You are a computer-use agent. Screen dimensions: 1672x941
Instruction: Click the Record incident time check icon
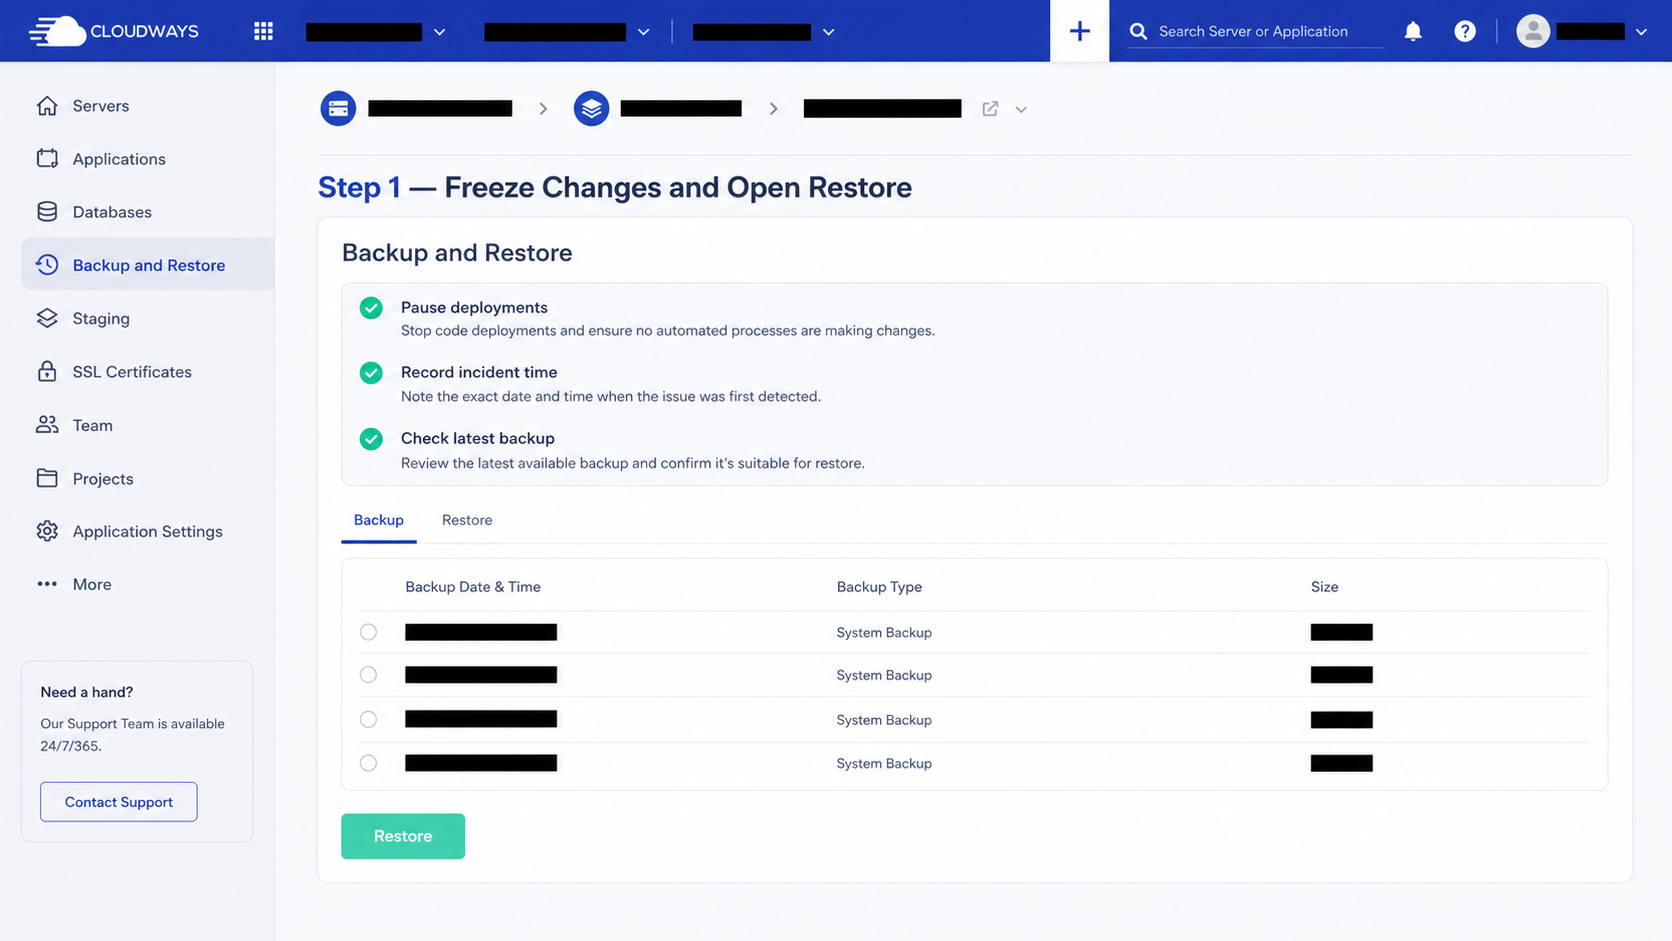coord(371,373)
